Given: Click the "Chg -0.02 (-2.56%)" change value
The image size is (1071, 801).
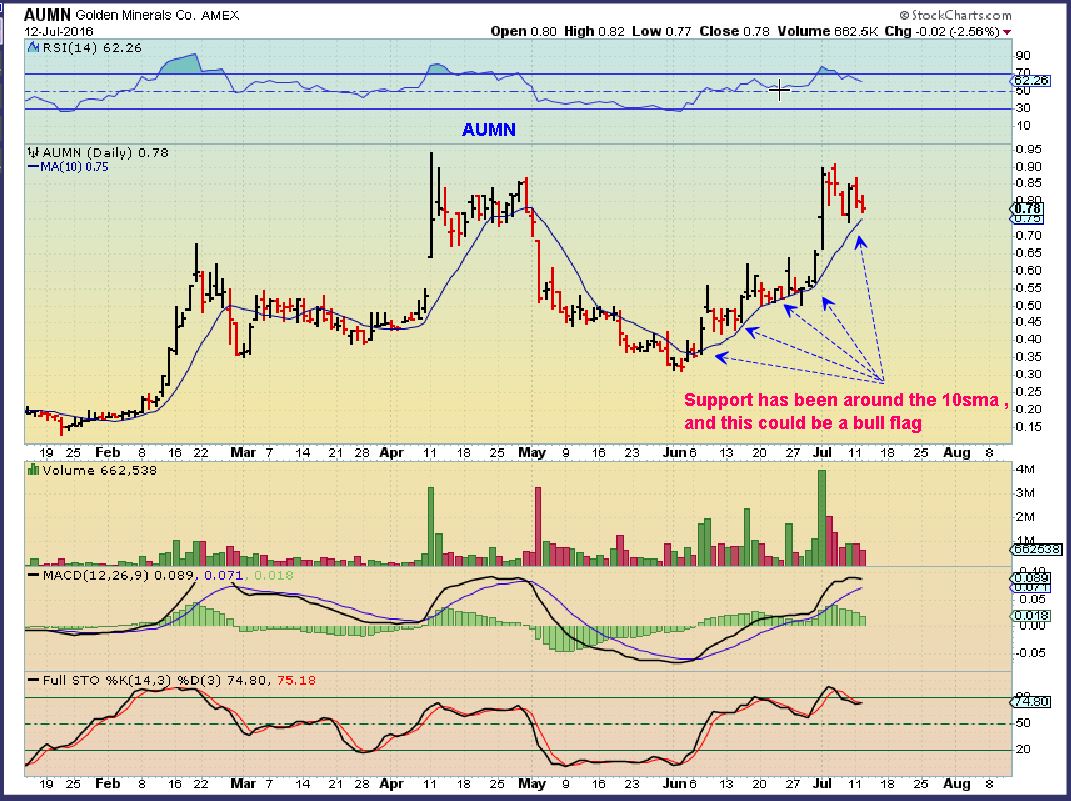Looking at the screenshot, I should click(942, 31).
